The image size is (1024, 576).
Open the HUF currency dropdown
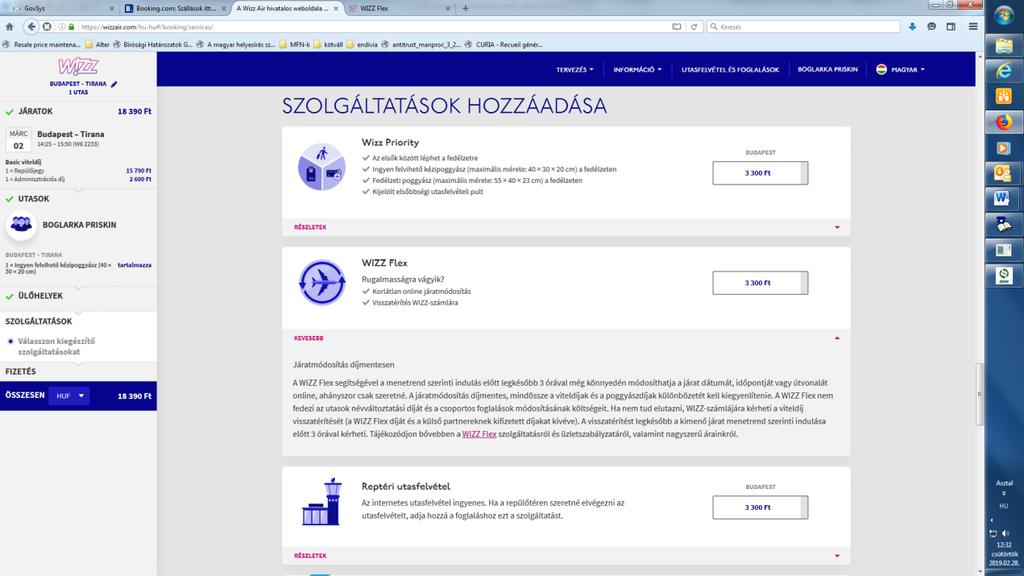pos(69,396)
